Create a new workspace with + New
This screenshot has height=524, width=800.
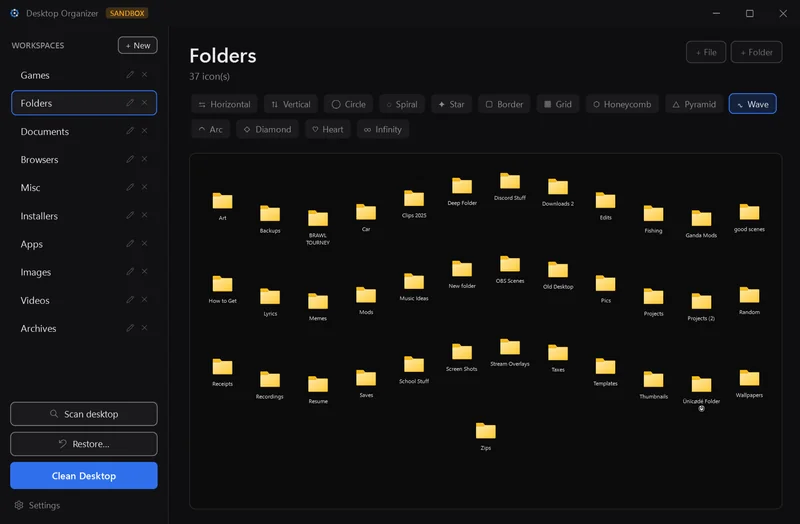[x=138, y=45]
